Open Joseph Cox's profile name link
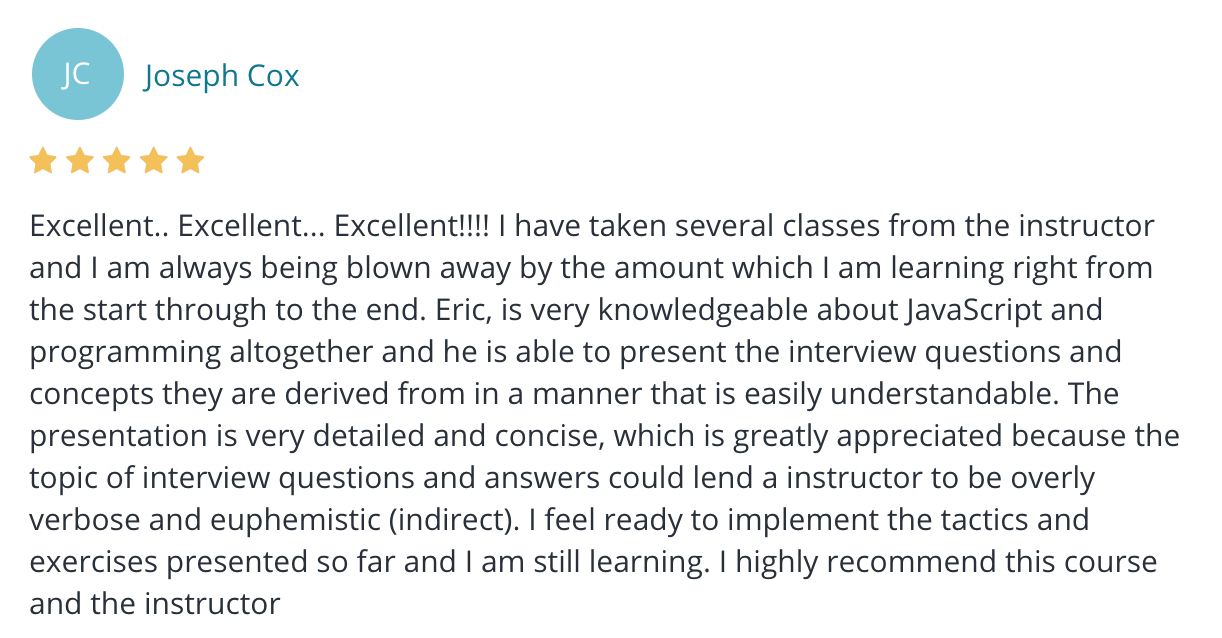Screen dimensions: 1222x638 (x=222, y=76)
